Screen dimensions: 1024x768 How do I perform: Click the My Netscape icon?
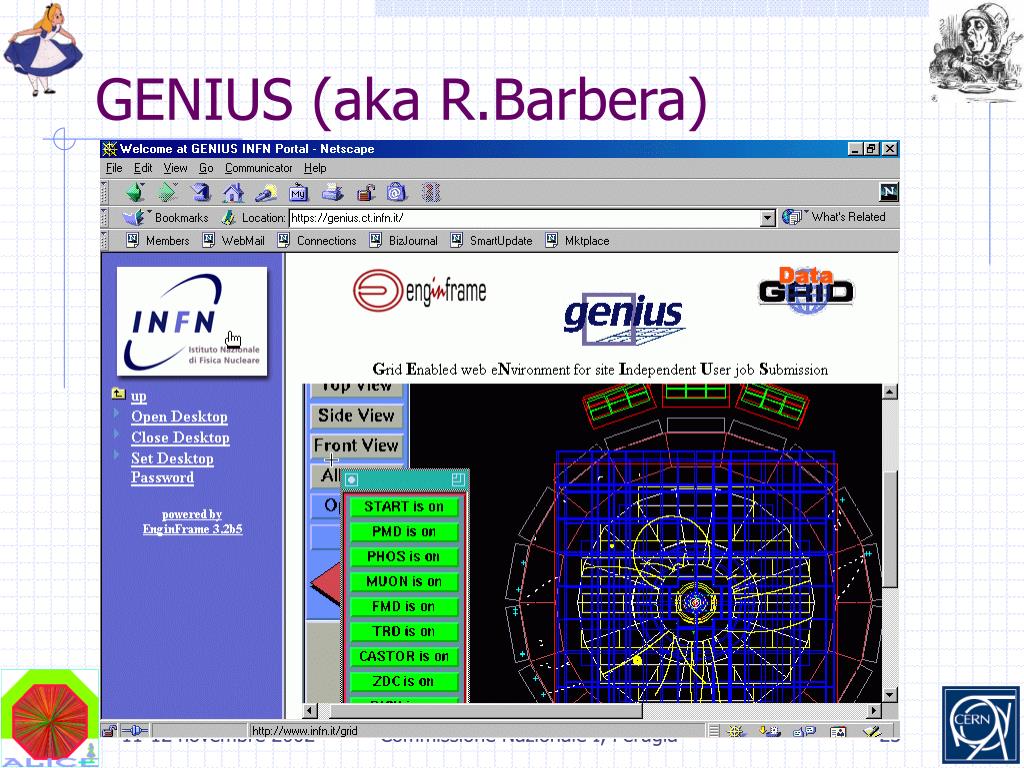pos(298,192)
